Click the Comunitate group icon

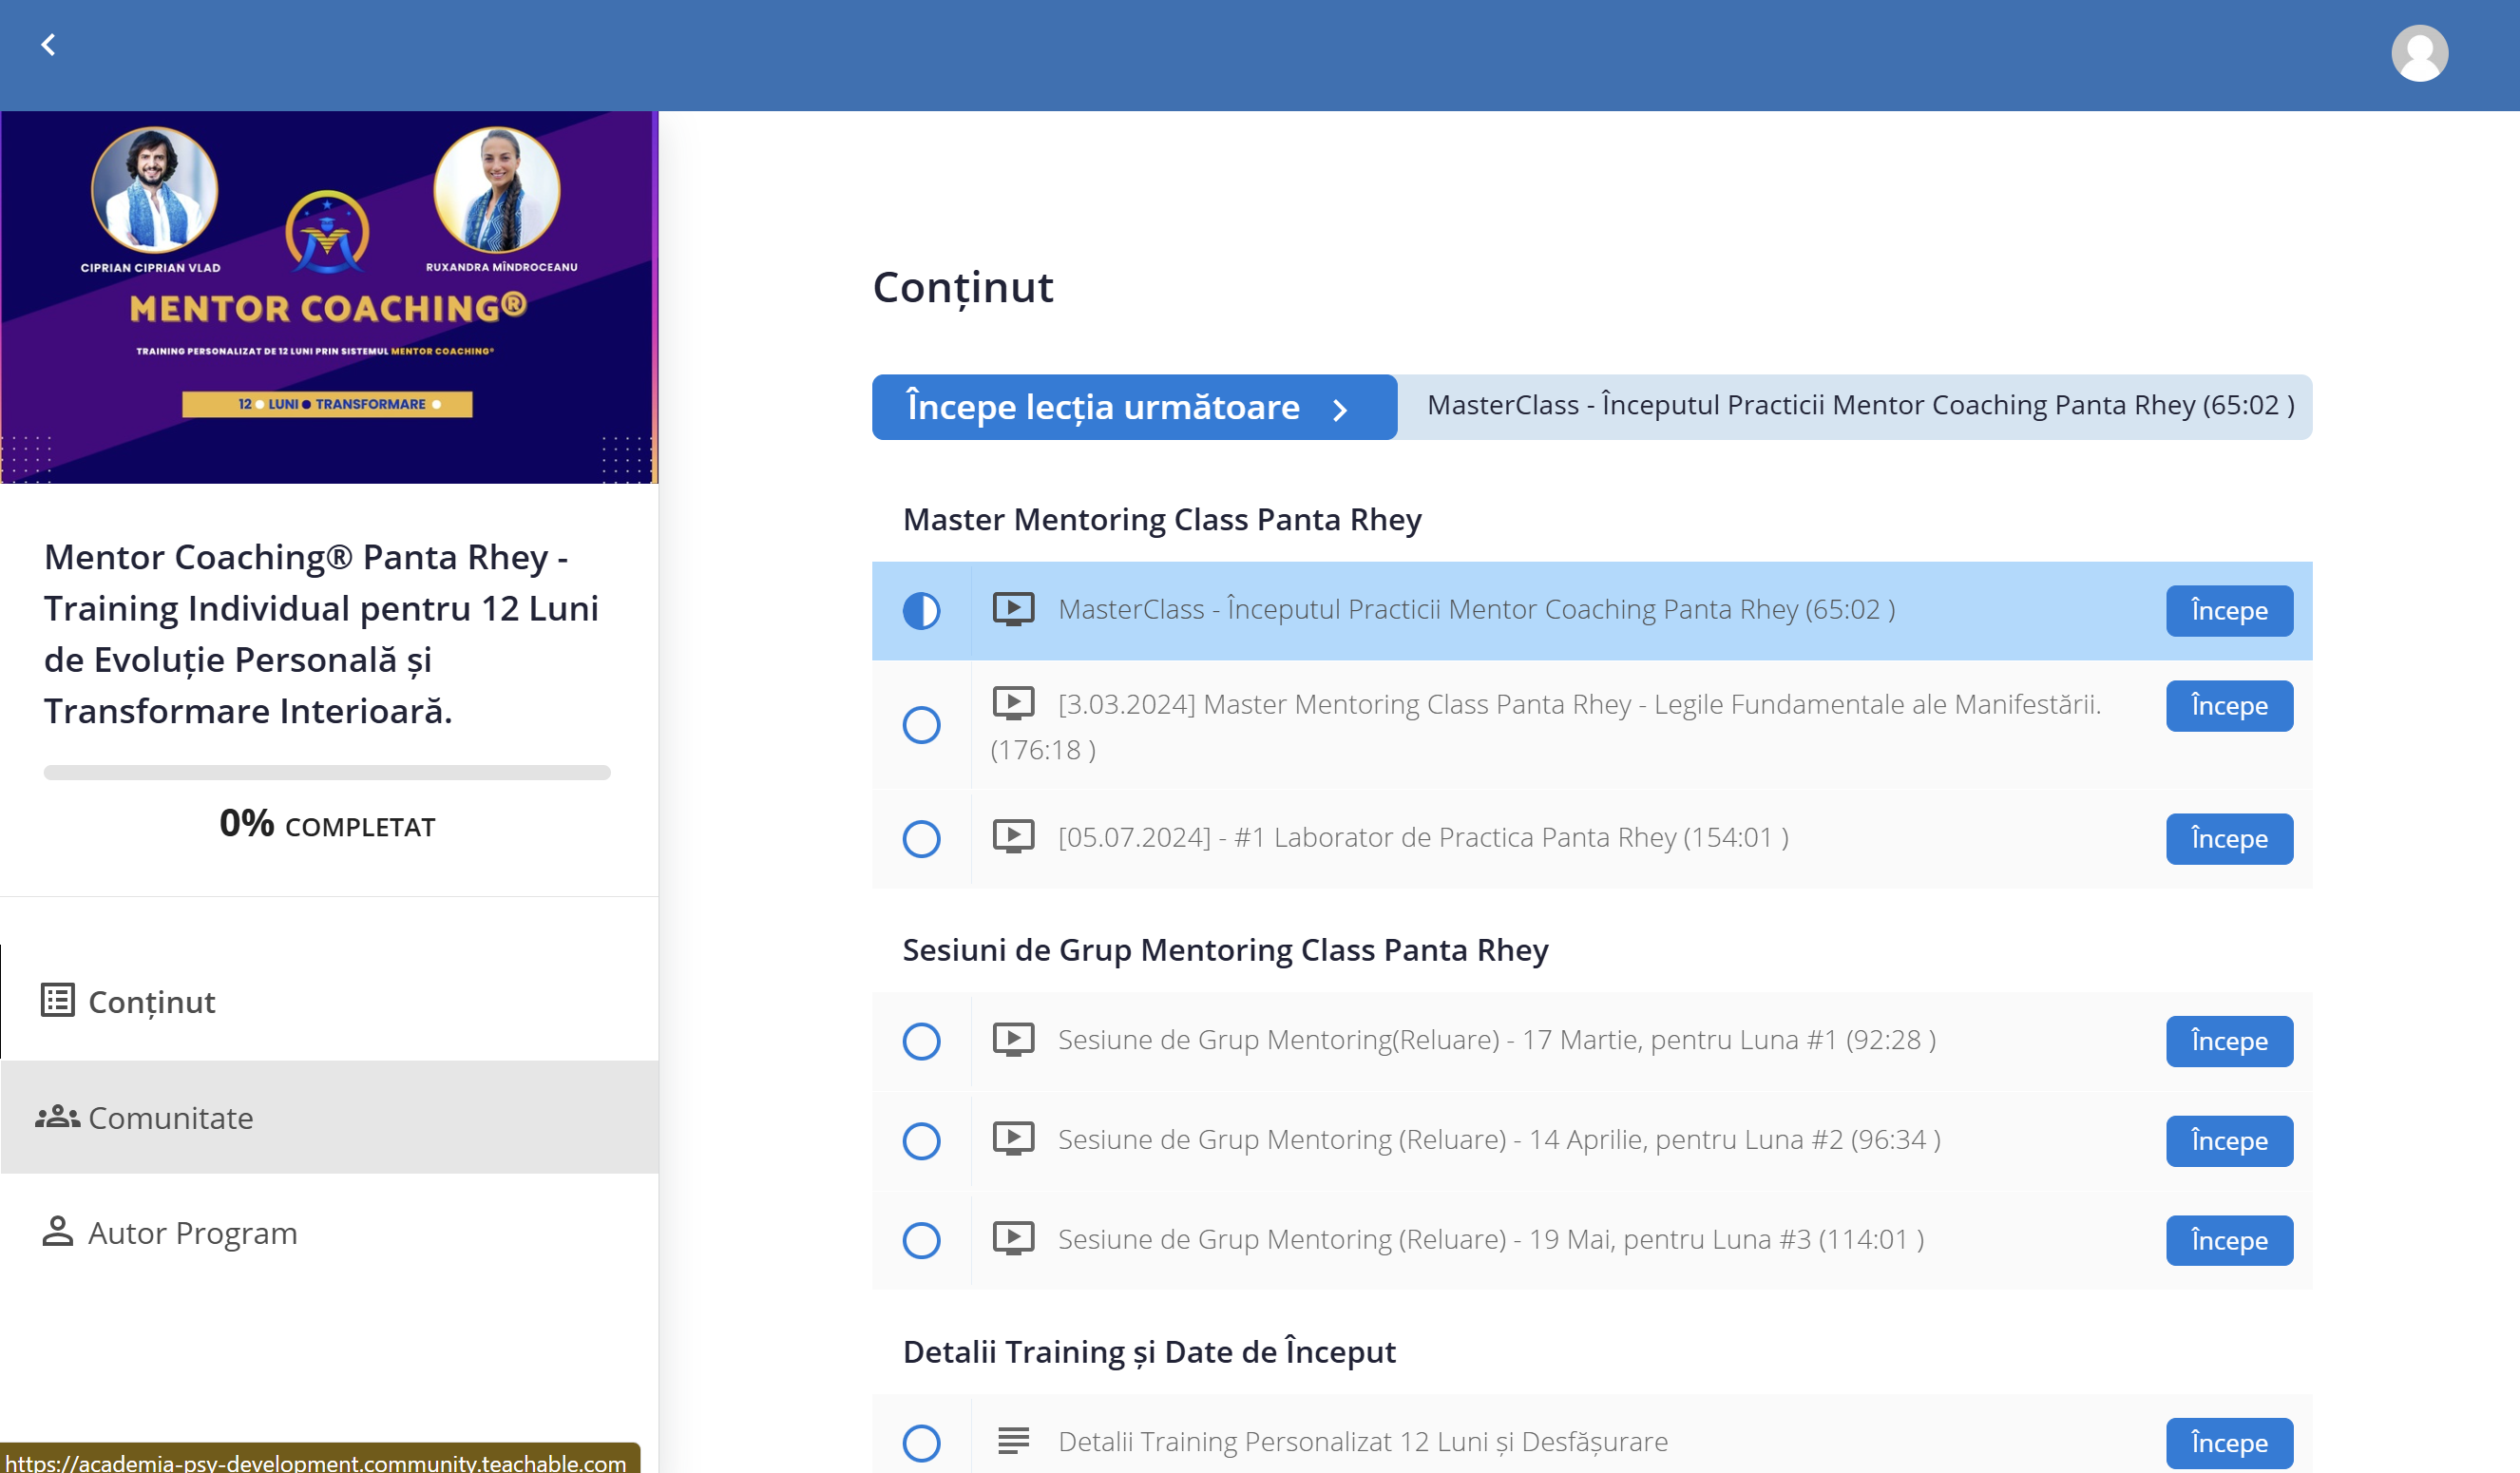tap(57, 1116)
